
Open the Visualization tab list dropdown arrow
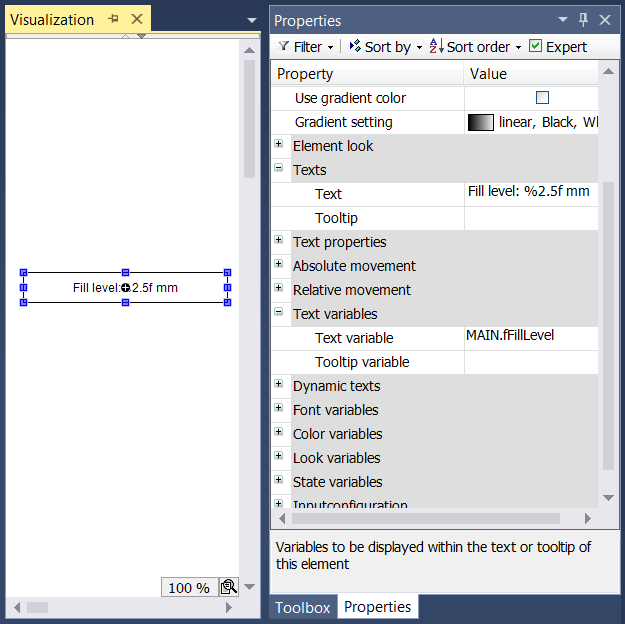(252, 20)
